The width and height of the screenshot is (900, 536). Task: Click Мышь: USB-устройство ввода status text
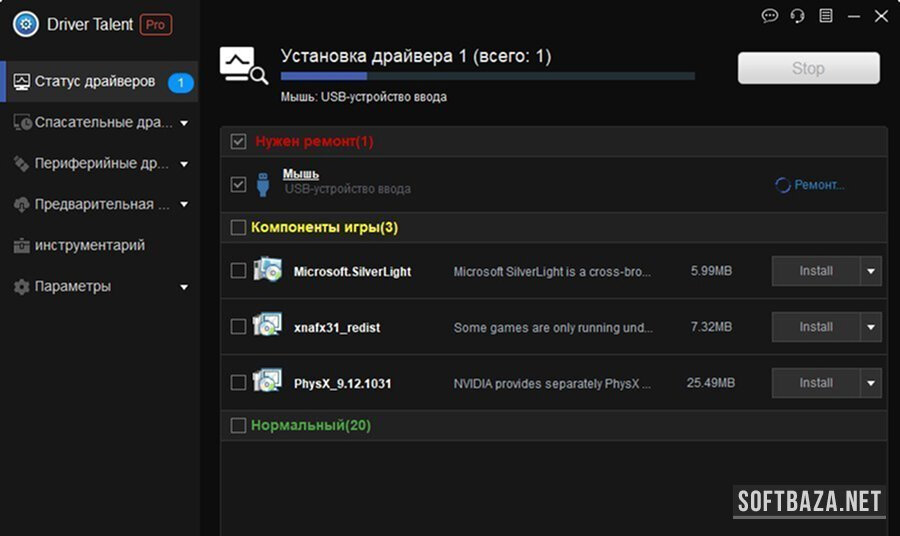[363, 97]
